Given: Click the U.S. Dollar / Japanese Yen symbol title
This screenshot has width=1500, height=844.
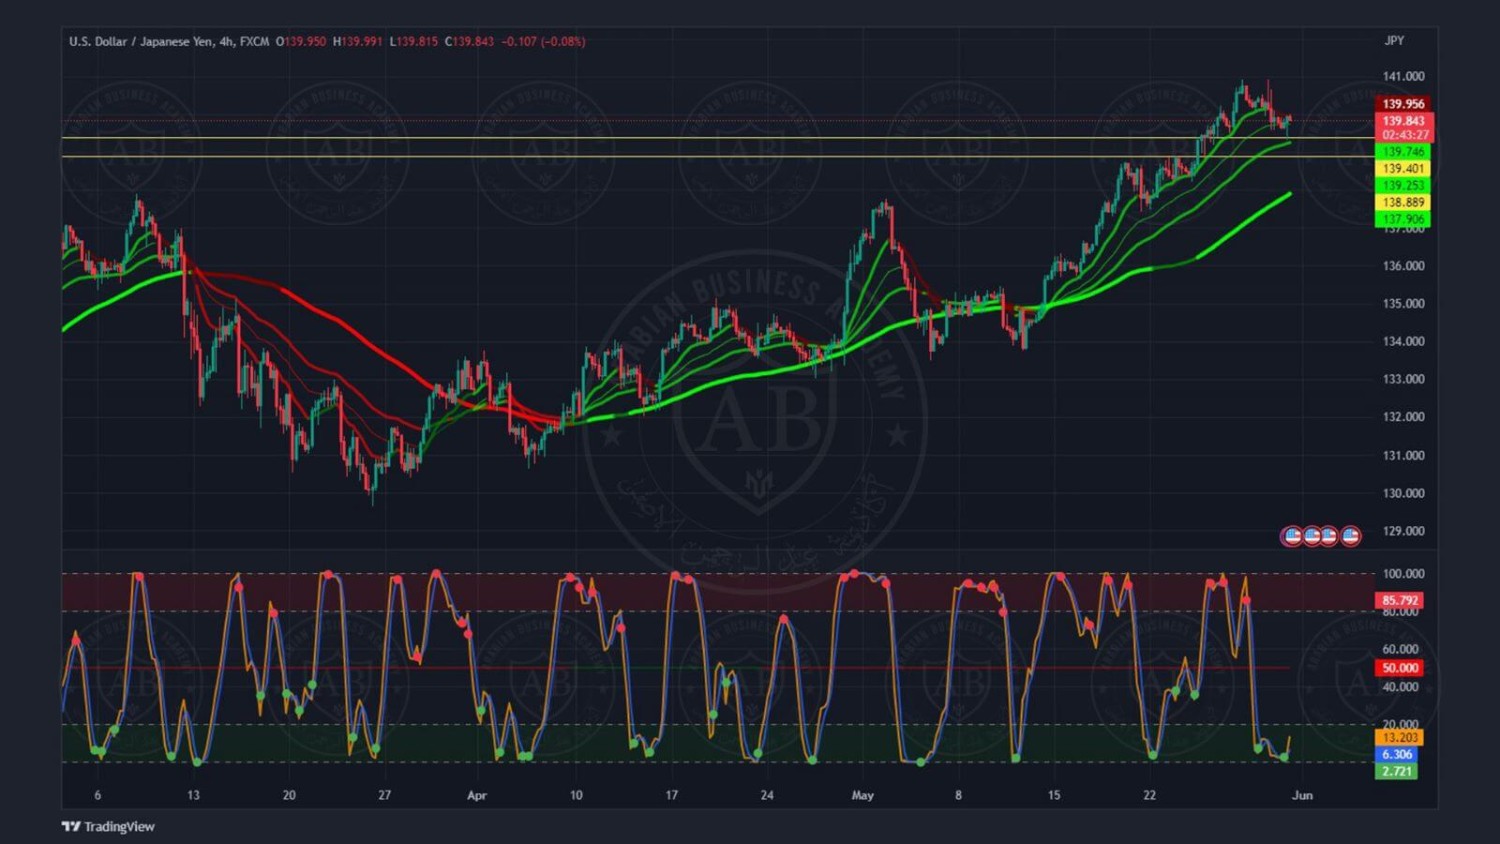Looking at the screenshot, I should coord(140,41).
